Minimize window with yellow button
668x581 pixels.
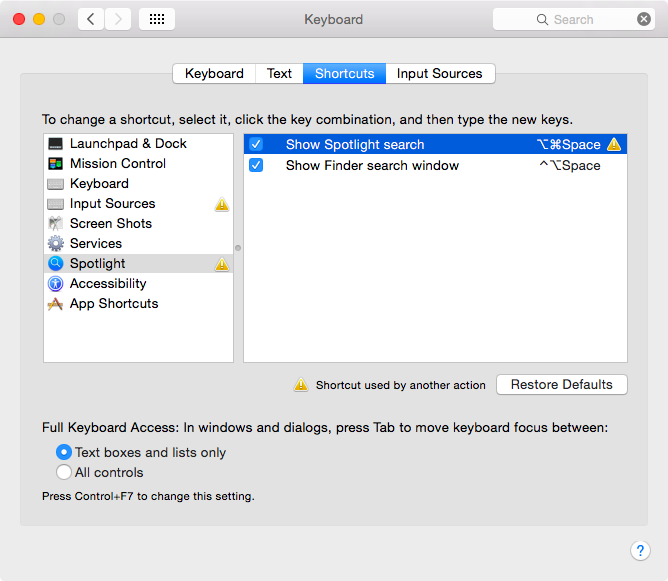click(39, 19)
